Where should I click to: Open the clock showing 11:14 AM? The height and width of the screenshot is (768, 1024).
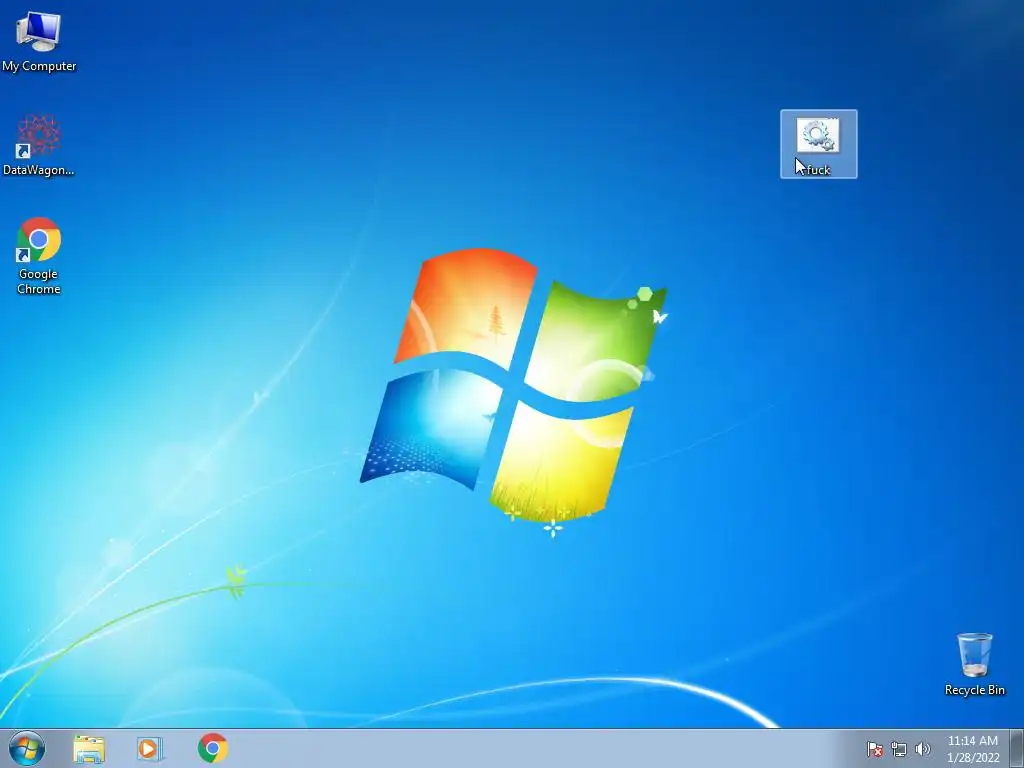[972, 741]
